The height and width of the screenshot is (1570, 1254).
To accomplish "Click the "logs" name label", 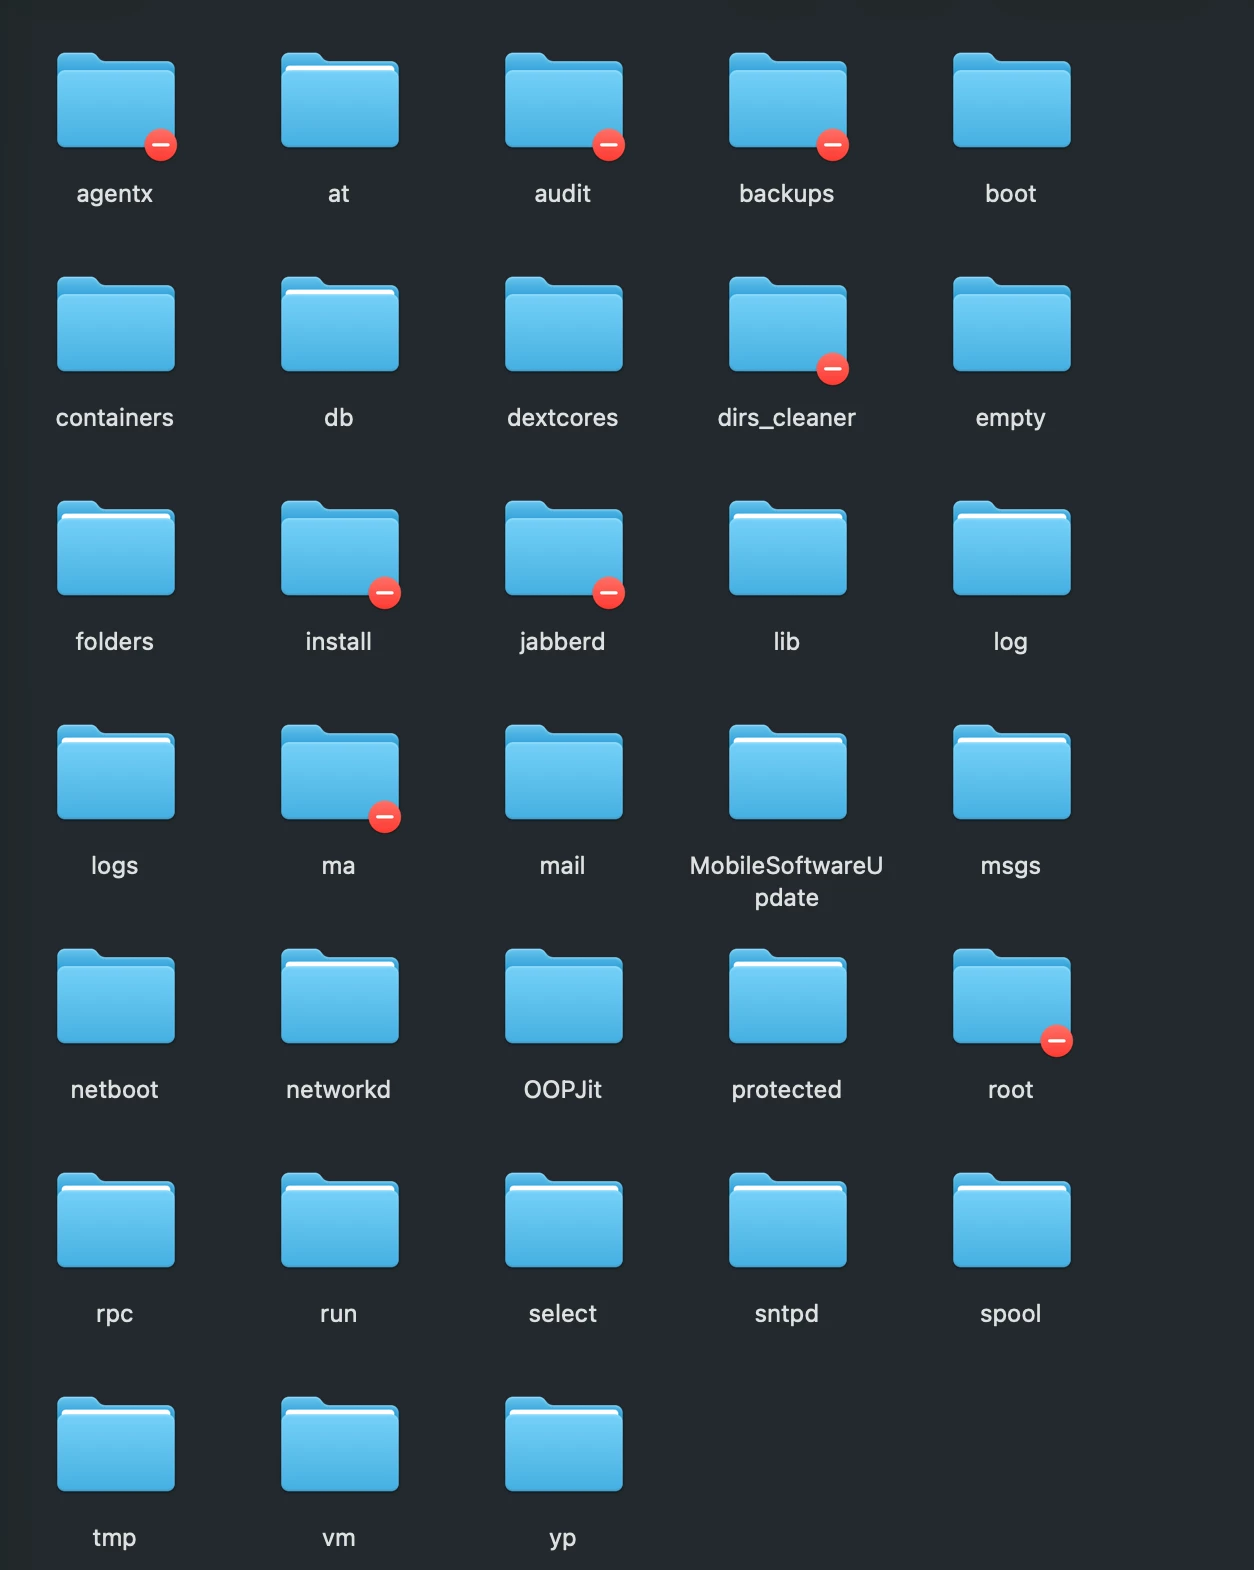I will tap(115, 866).
